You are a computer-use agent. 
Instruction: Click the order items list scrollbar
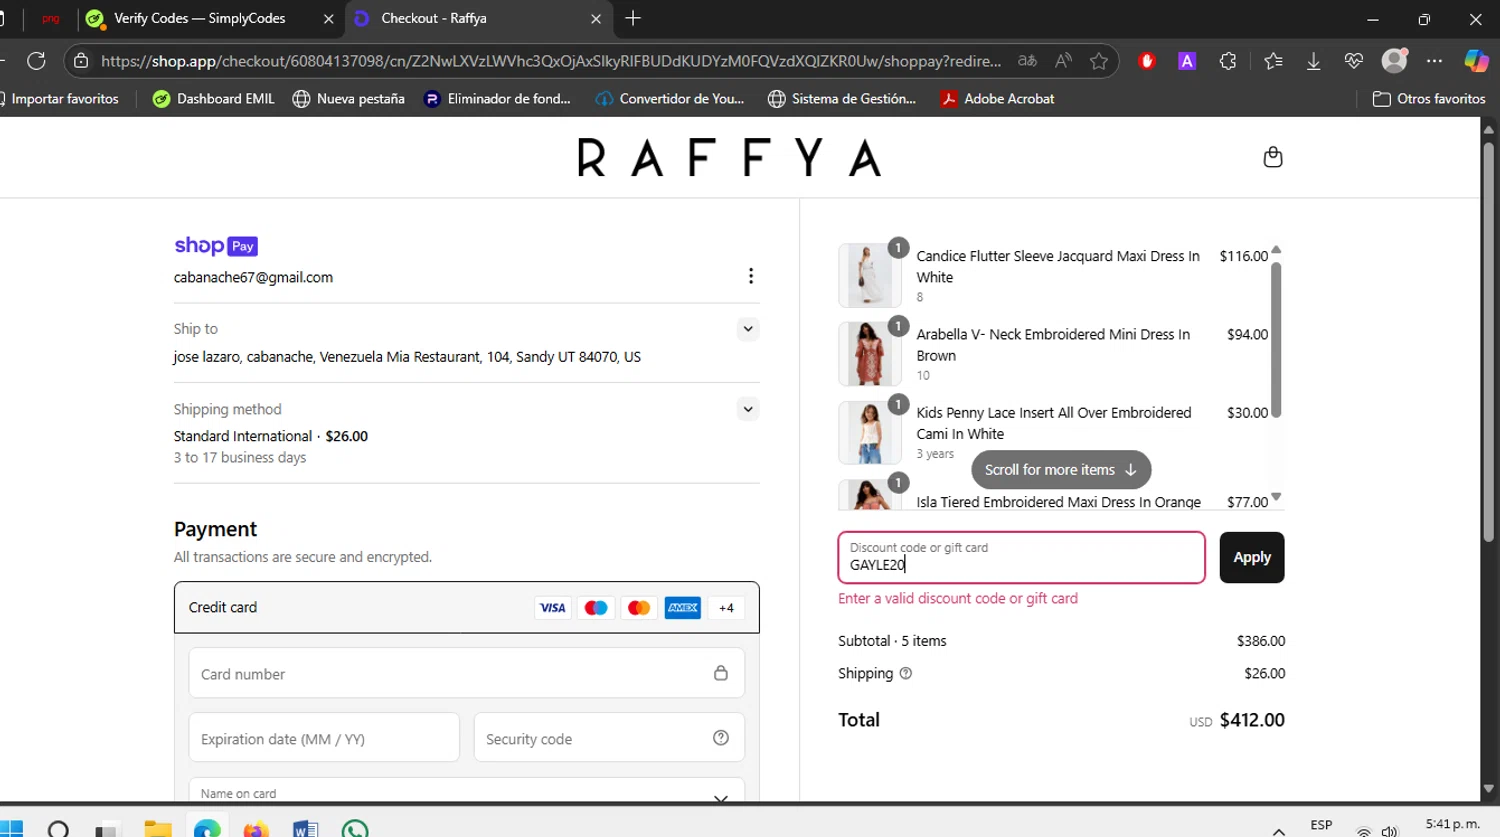1275,340
